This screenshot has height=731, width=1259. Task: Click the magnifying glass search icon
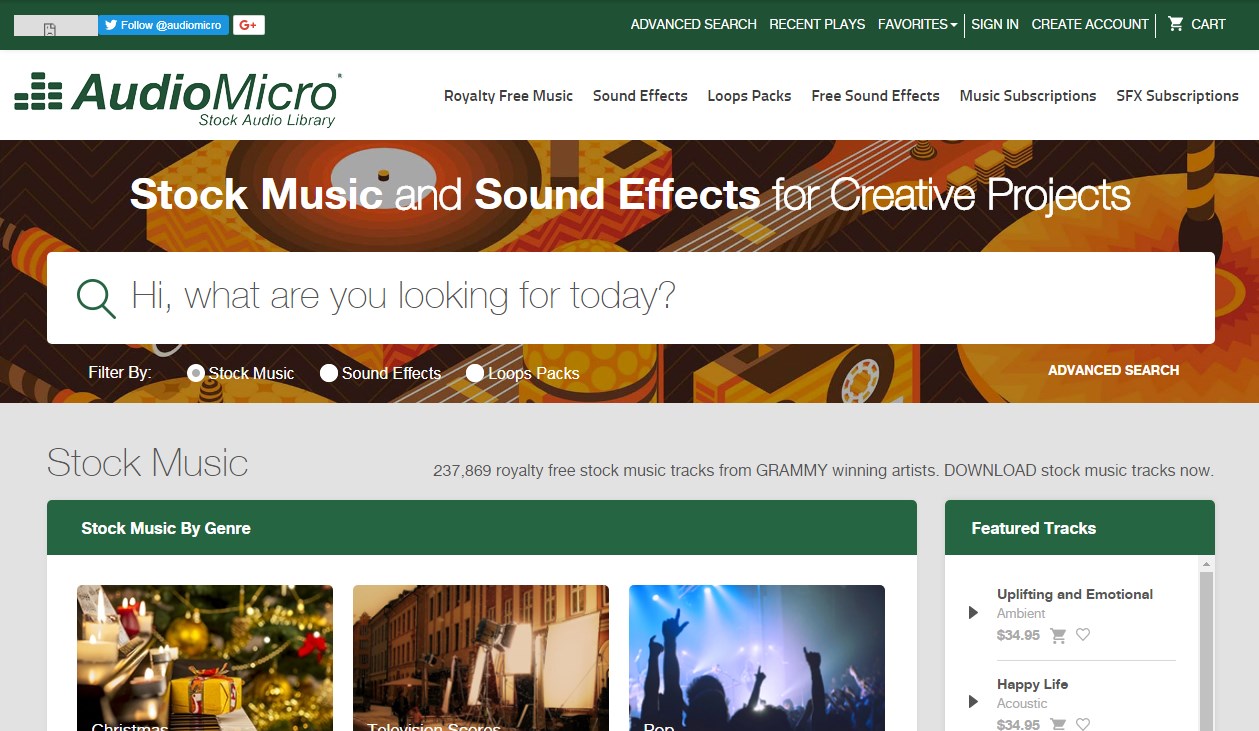(x=96, y=297)
